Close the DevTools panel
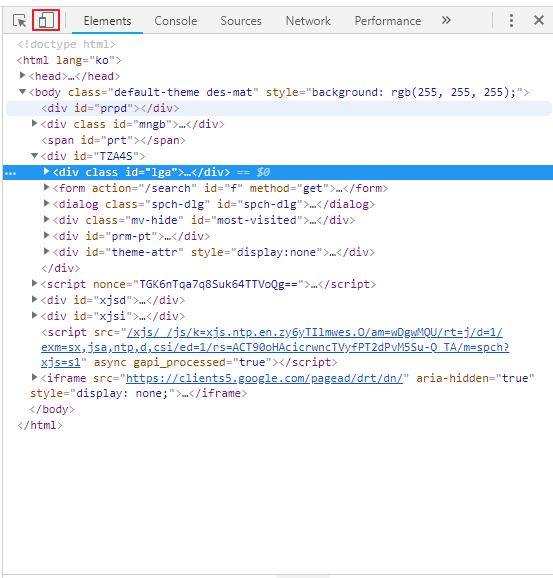 [539, 20]
